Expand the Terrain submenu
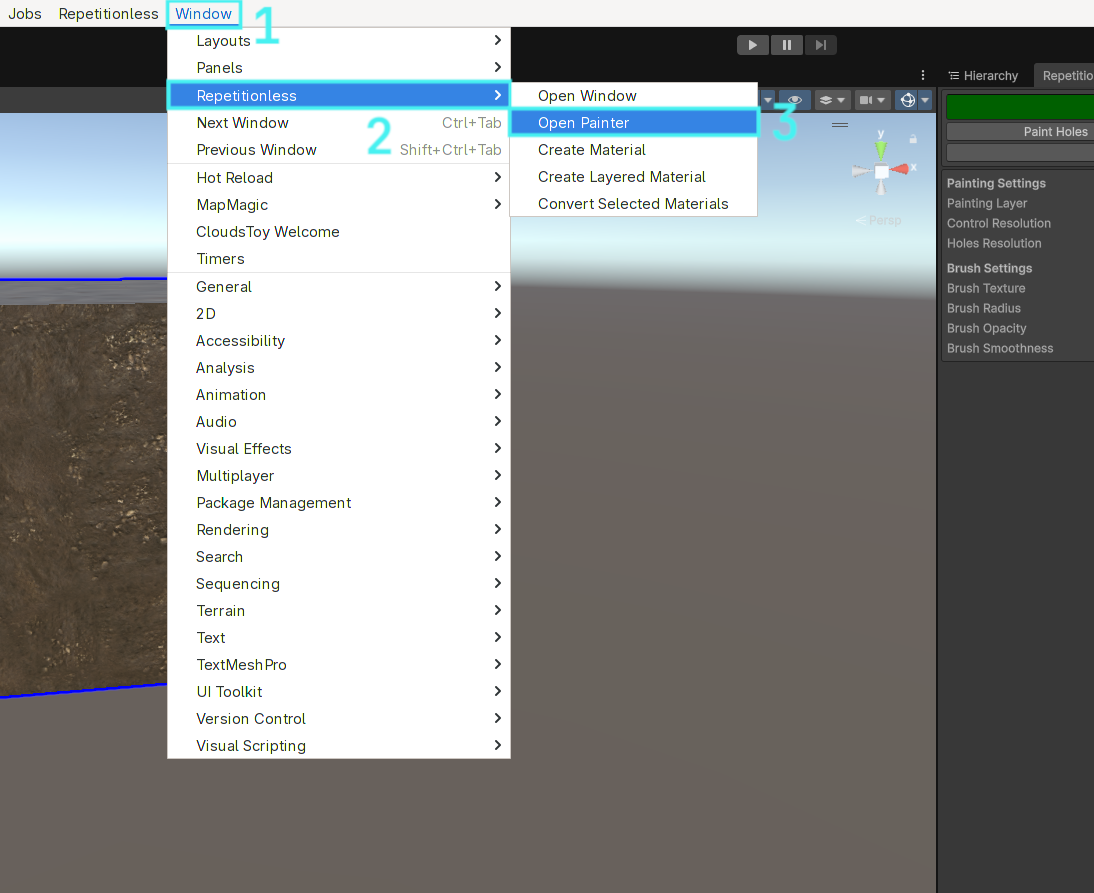The width and height of the screenshot is (1094, 893). coord(339,610)
